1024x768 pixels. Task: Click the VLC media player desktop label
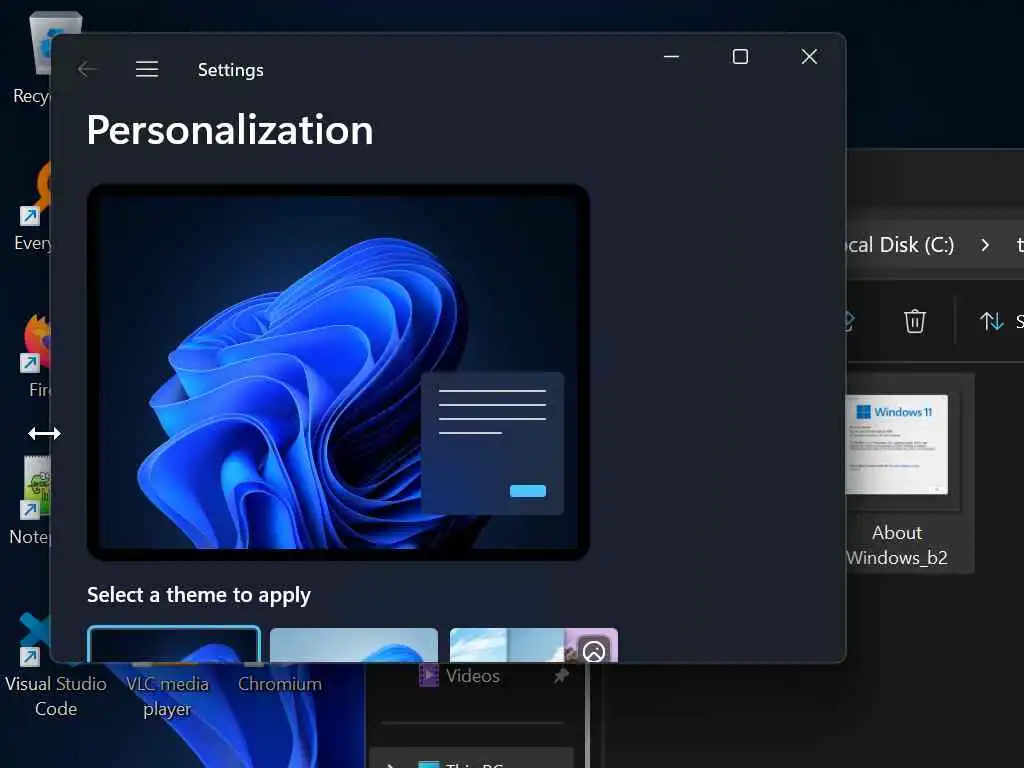167,696
